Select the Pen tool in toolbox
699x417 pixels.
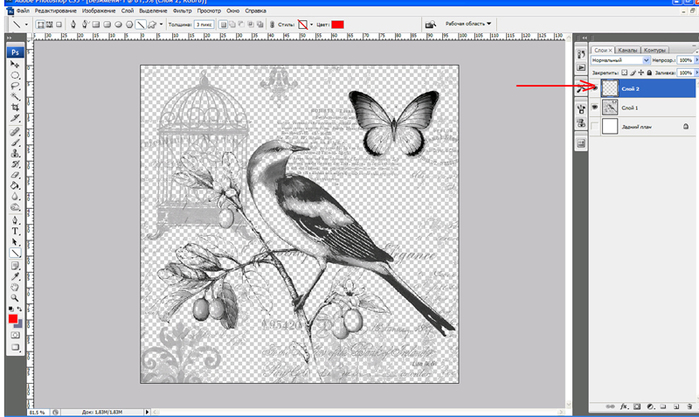[x=15, y=220]
